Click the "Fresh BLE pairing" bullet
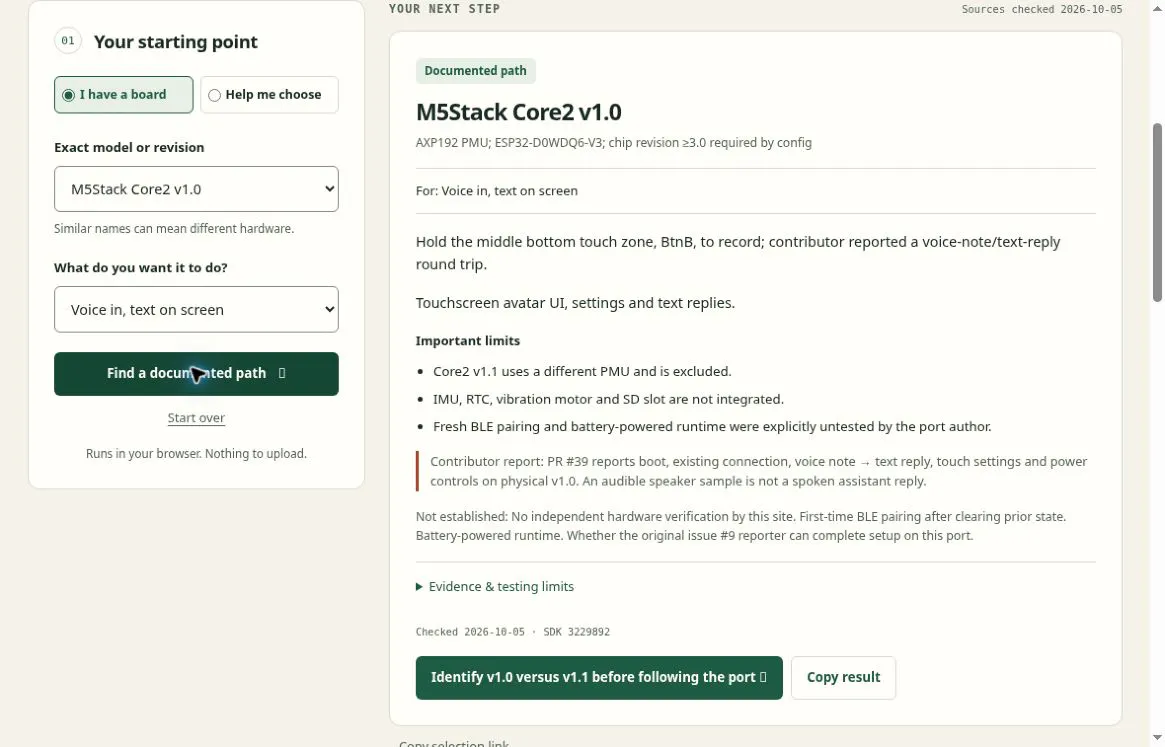Viewport: 1165px width, 747px height. point(713,427)
